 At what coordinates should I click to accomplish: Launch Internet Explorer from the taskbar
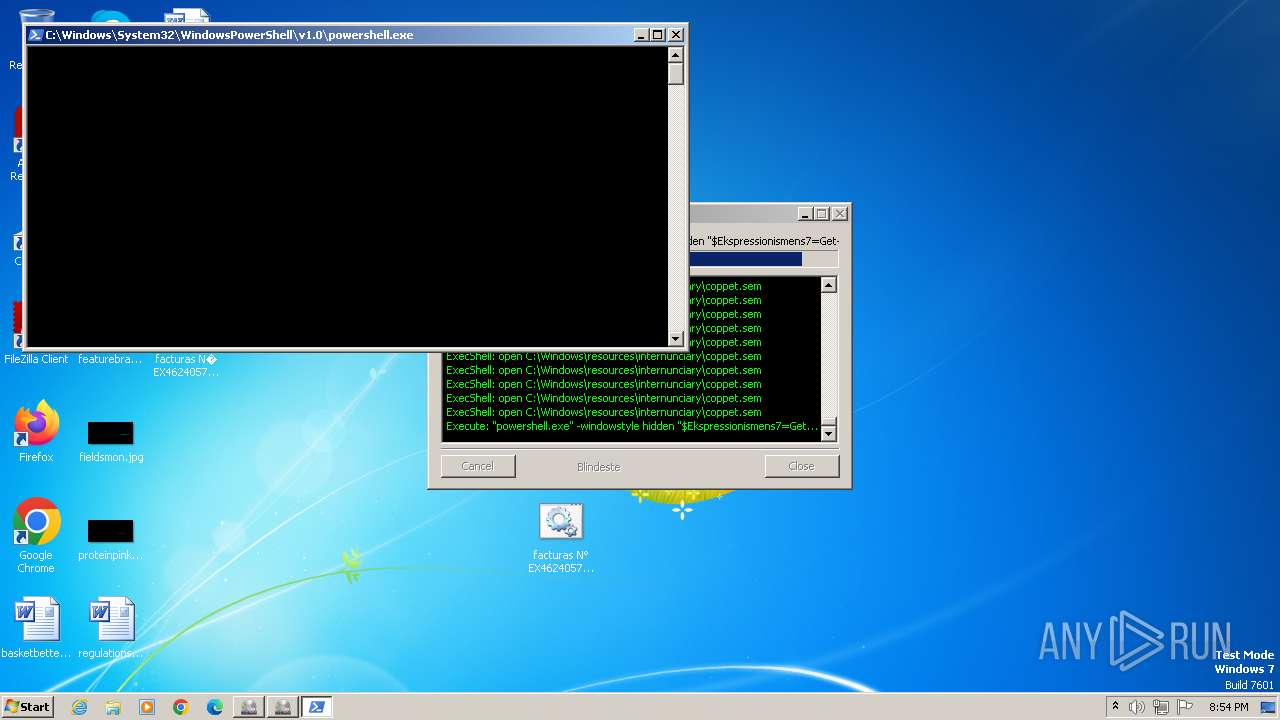(80, 707)
